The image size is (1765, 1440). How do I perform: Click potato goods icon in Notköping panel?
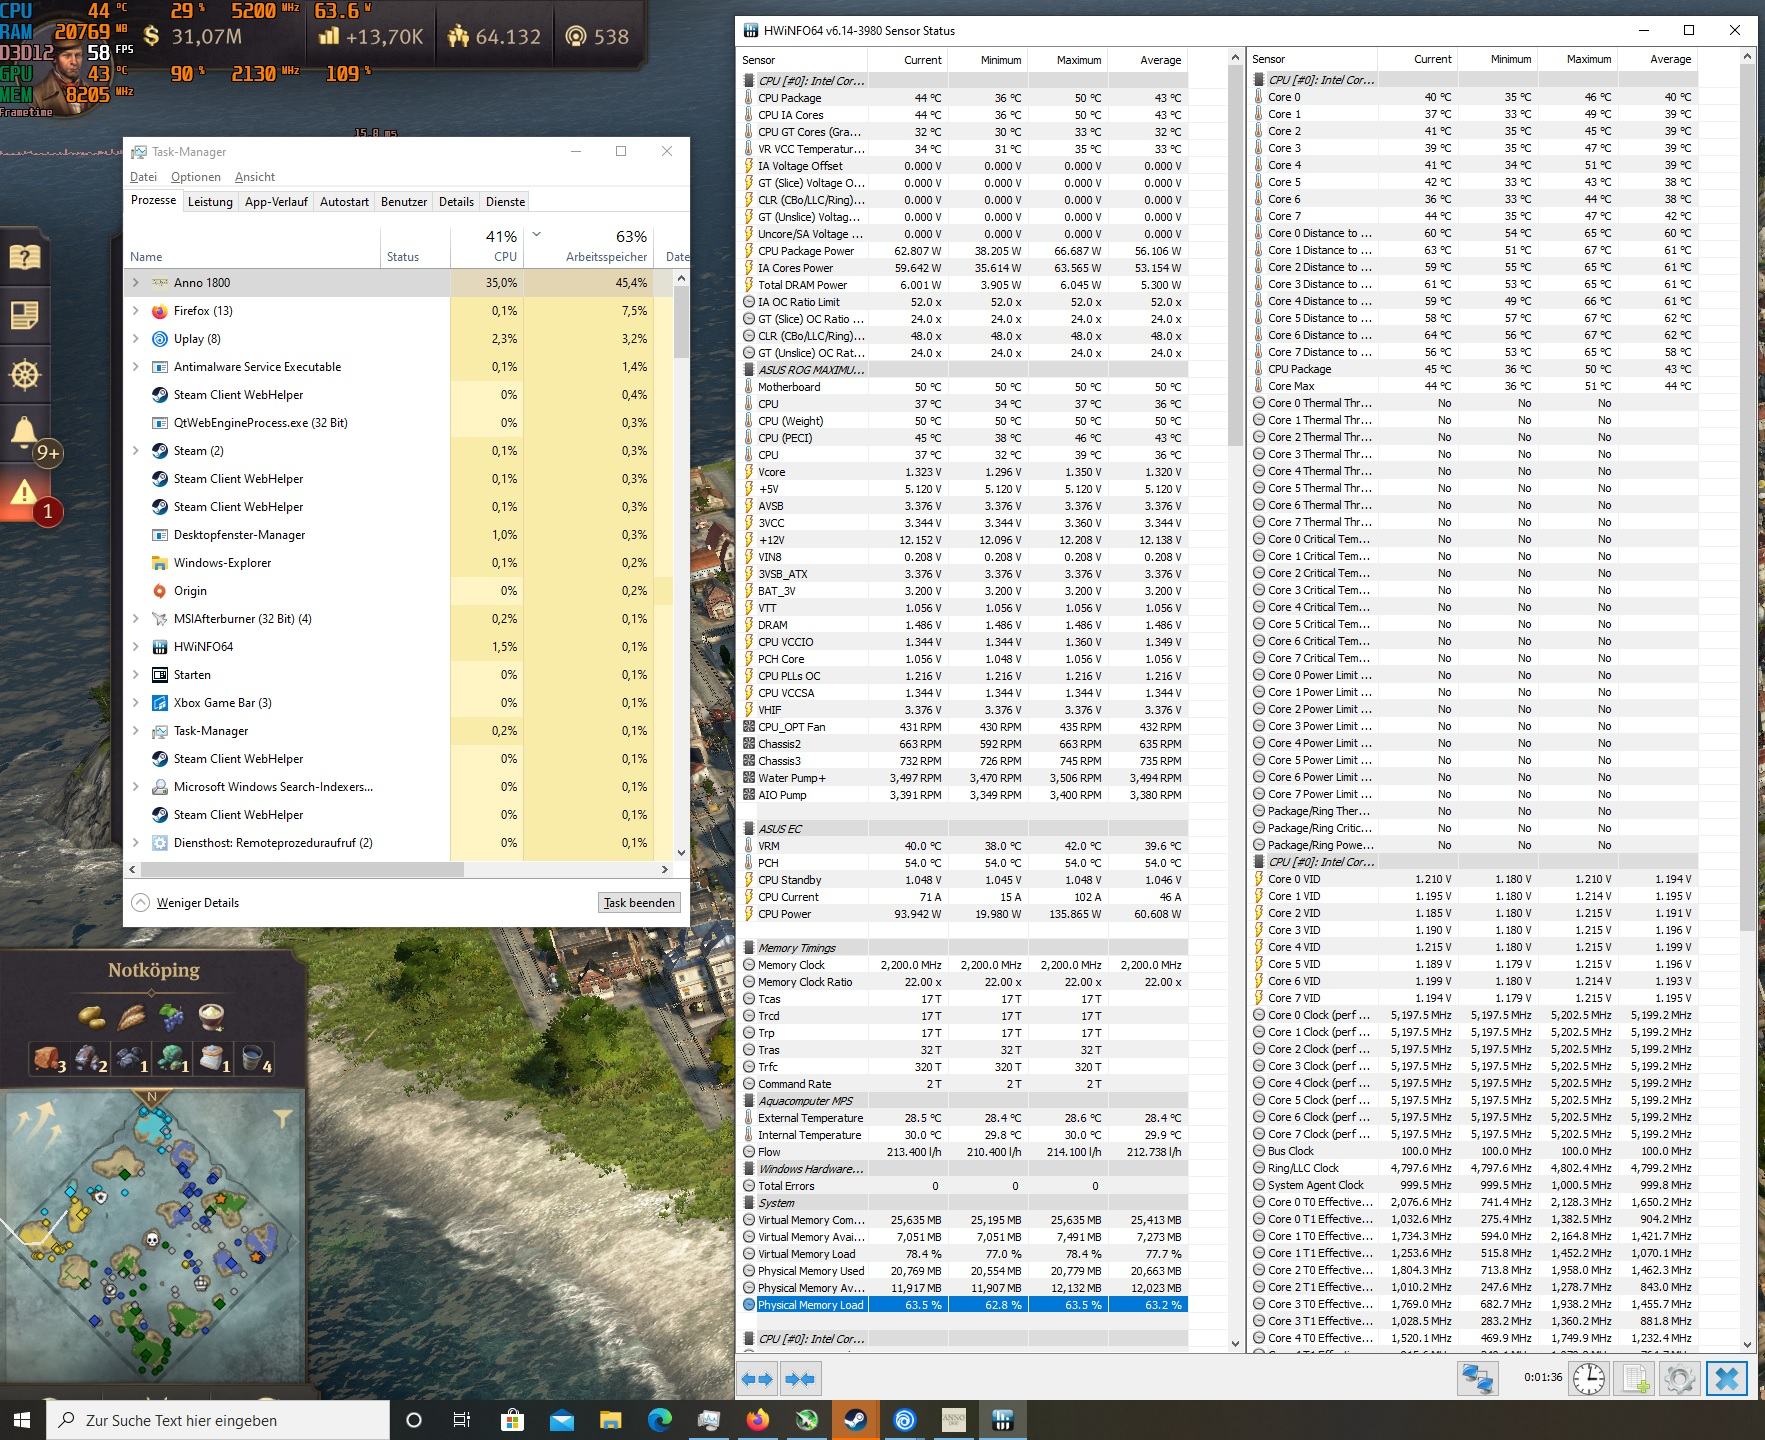click(92, 1017)
